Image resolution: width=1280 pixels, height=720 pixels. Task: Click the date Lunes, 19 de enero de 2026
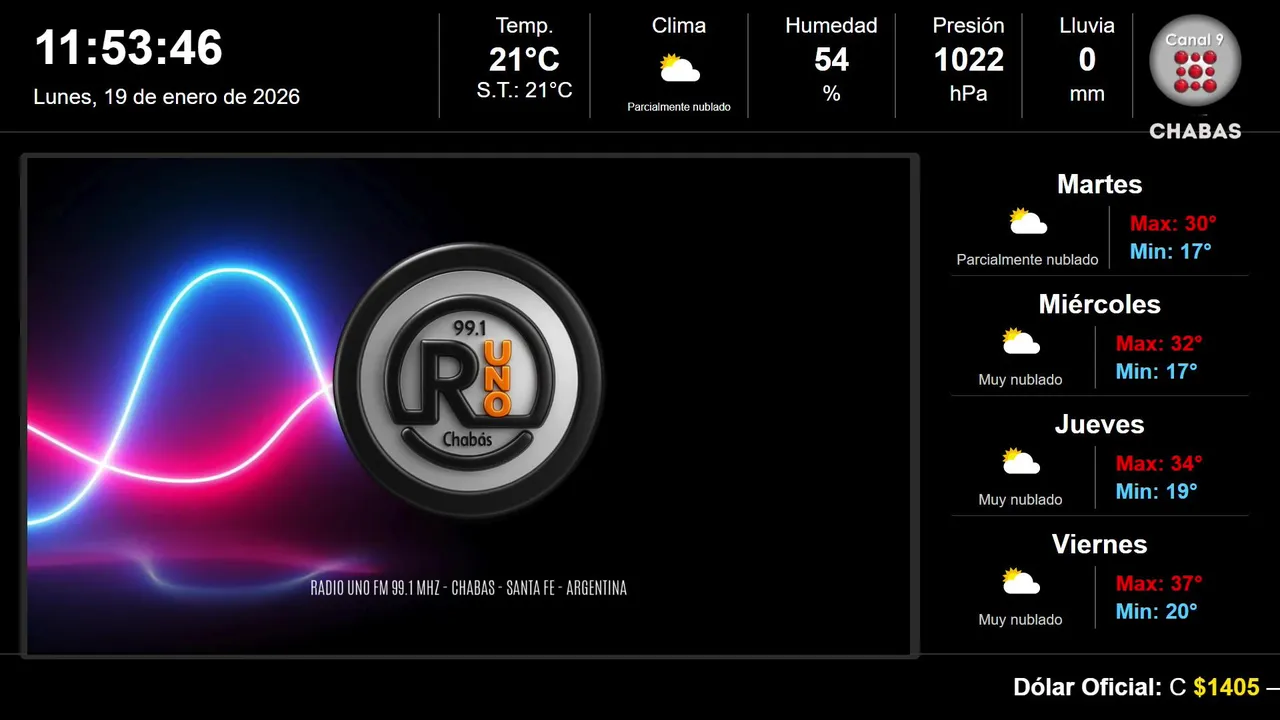pyautogui.click(x=166, y=97)
